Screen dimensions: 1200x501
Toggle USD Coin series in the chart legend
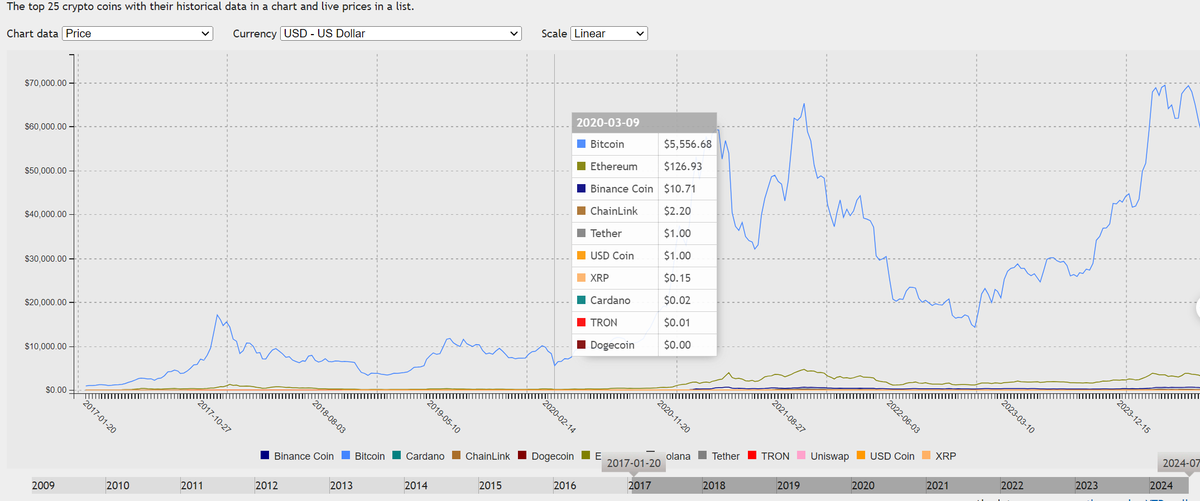[x=884, y=456]
